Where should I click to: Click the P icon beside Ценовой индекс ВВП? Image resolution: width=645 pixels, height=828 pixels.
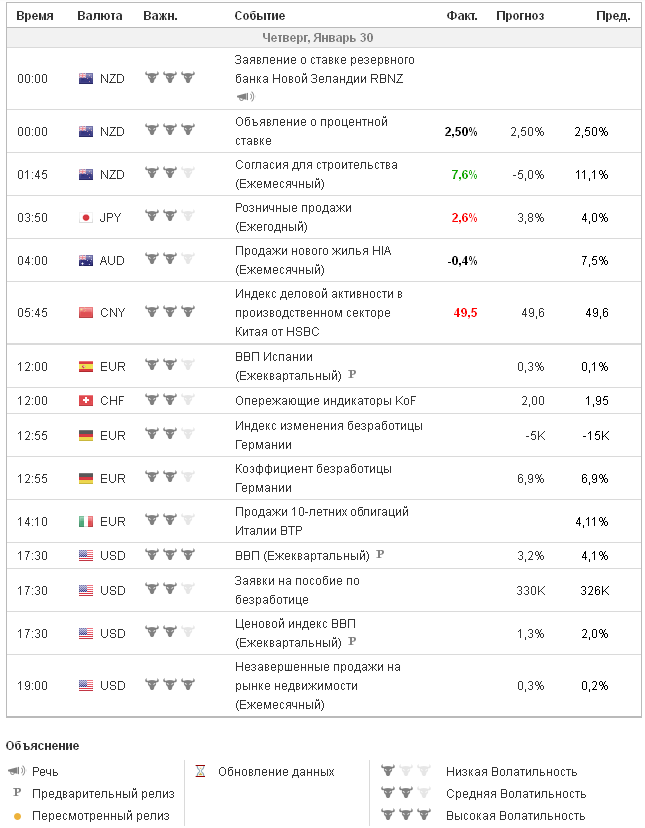351,642
